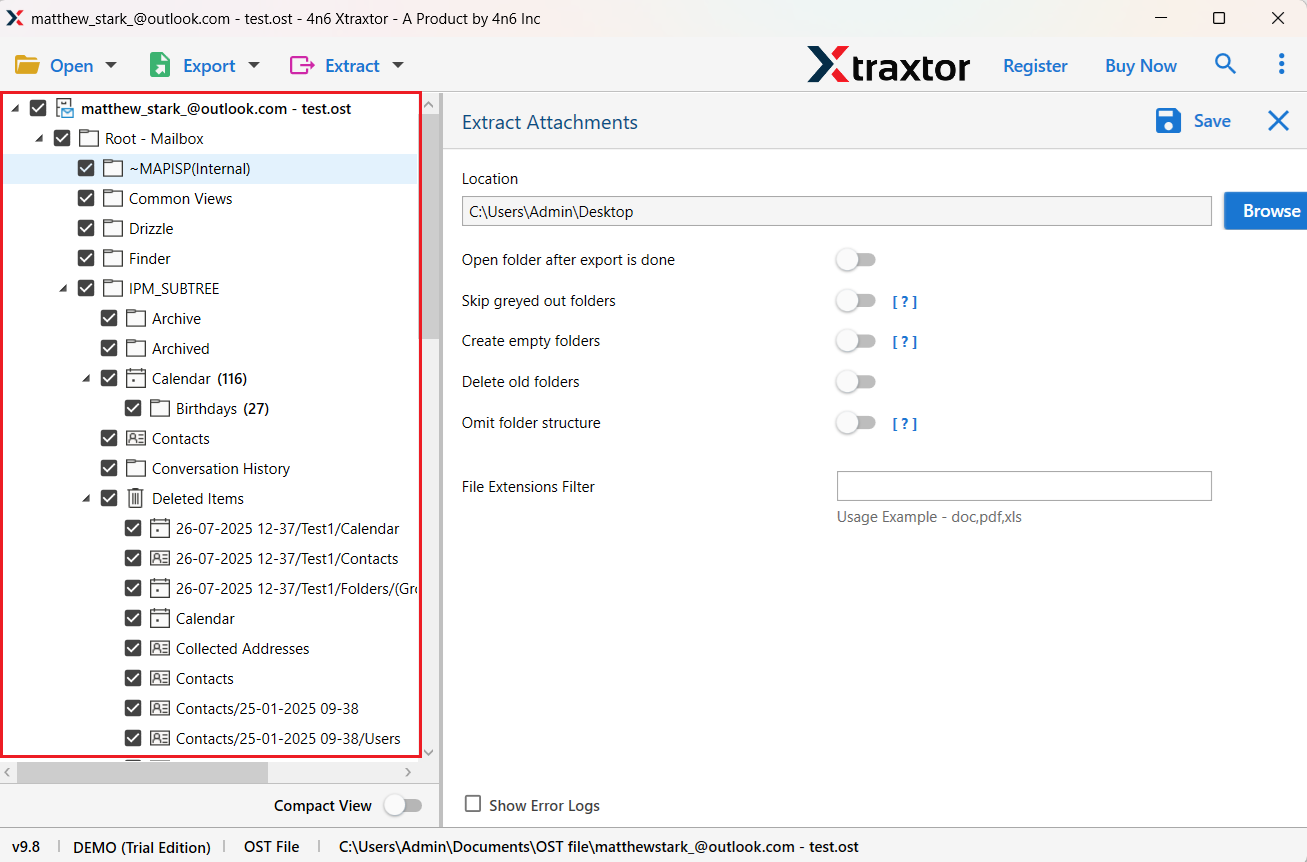1307x862 pixels.
Task: Click help [?] next to Omit folder structure
Action: point(905,424)
